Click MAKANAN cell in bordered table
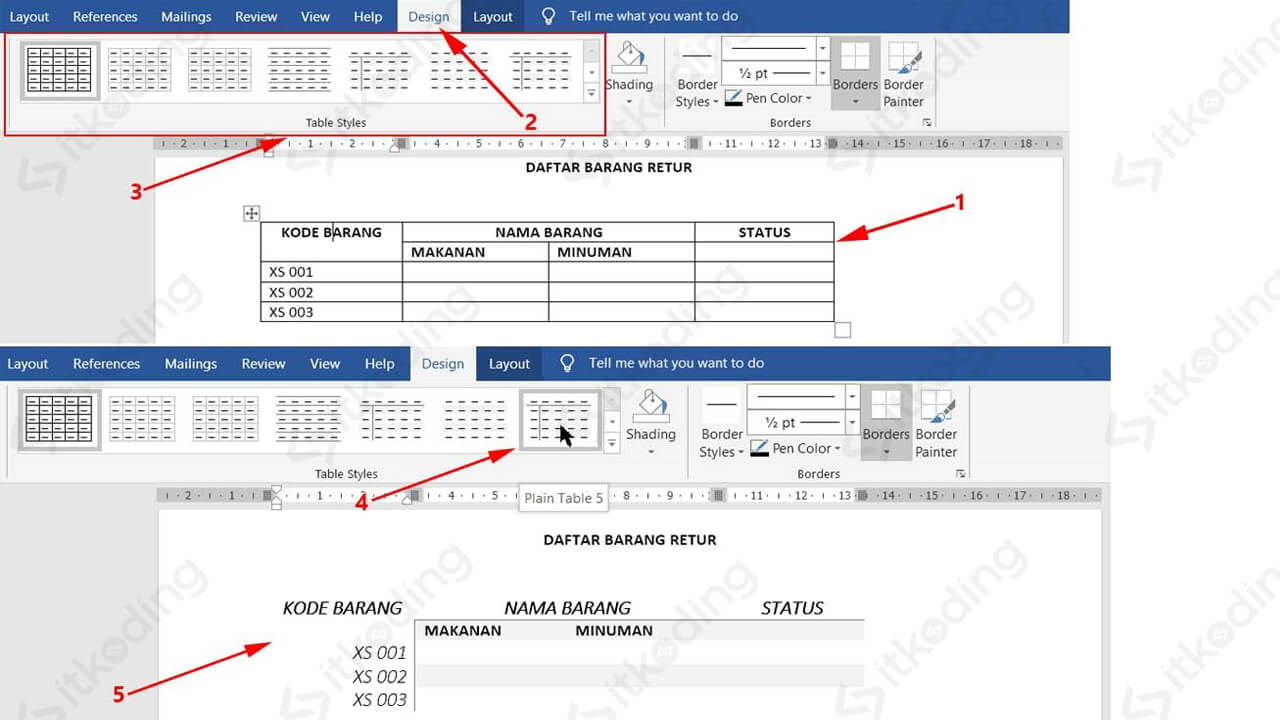This screenshot has height=720, width=1280. (476, 252)
